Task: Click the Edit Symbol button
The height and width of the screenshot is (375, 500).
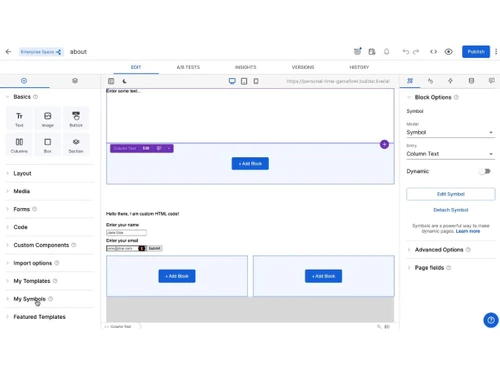Action: pos(451,194)
